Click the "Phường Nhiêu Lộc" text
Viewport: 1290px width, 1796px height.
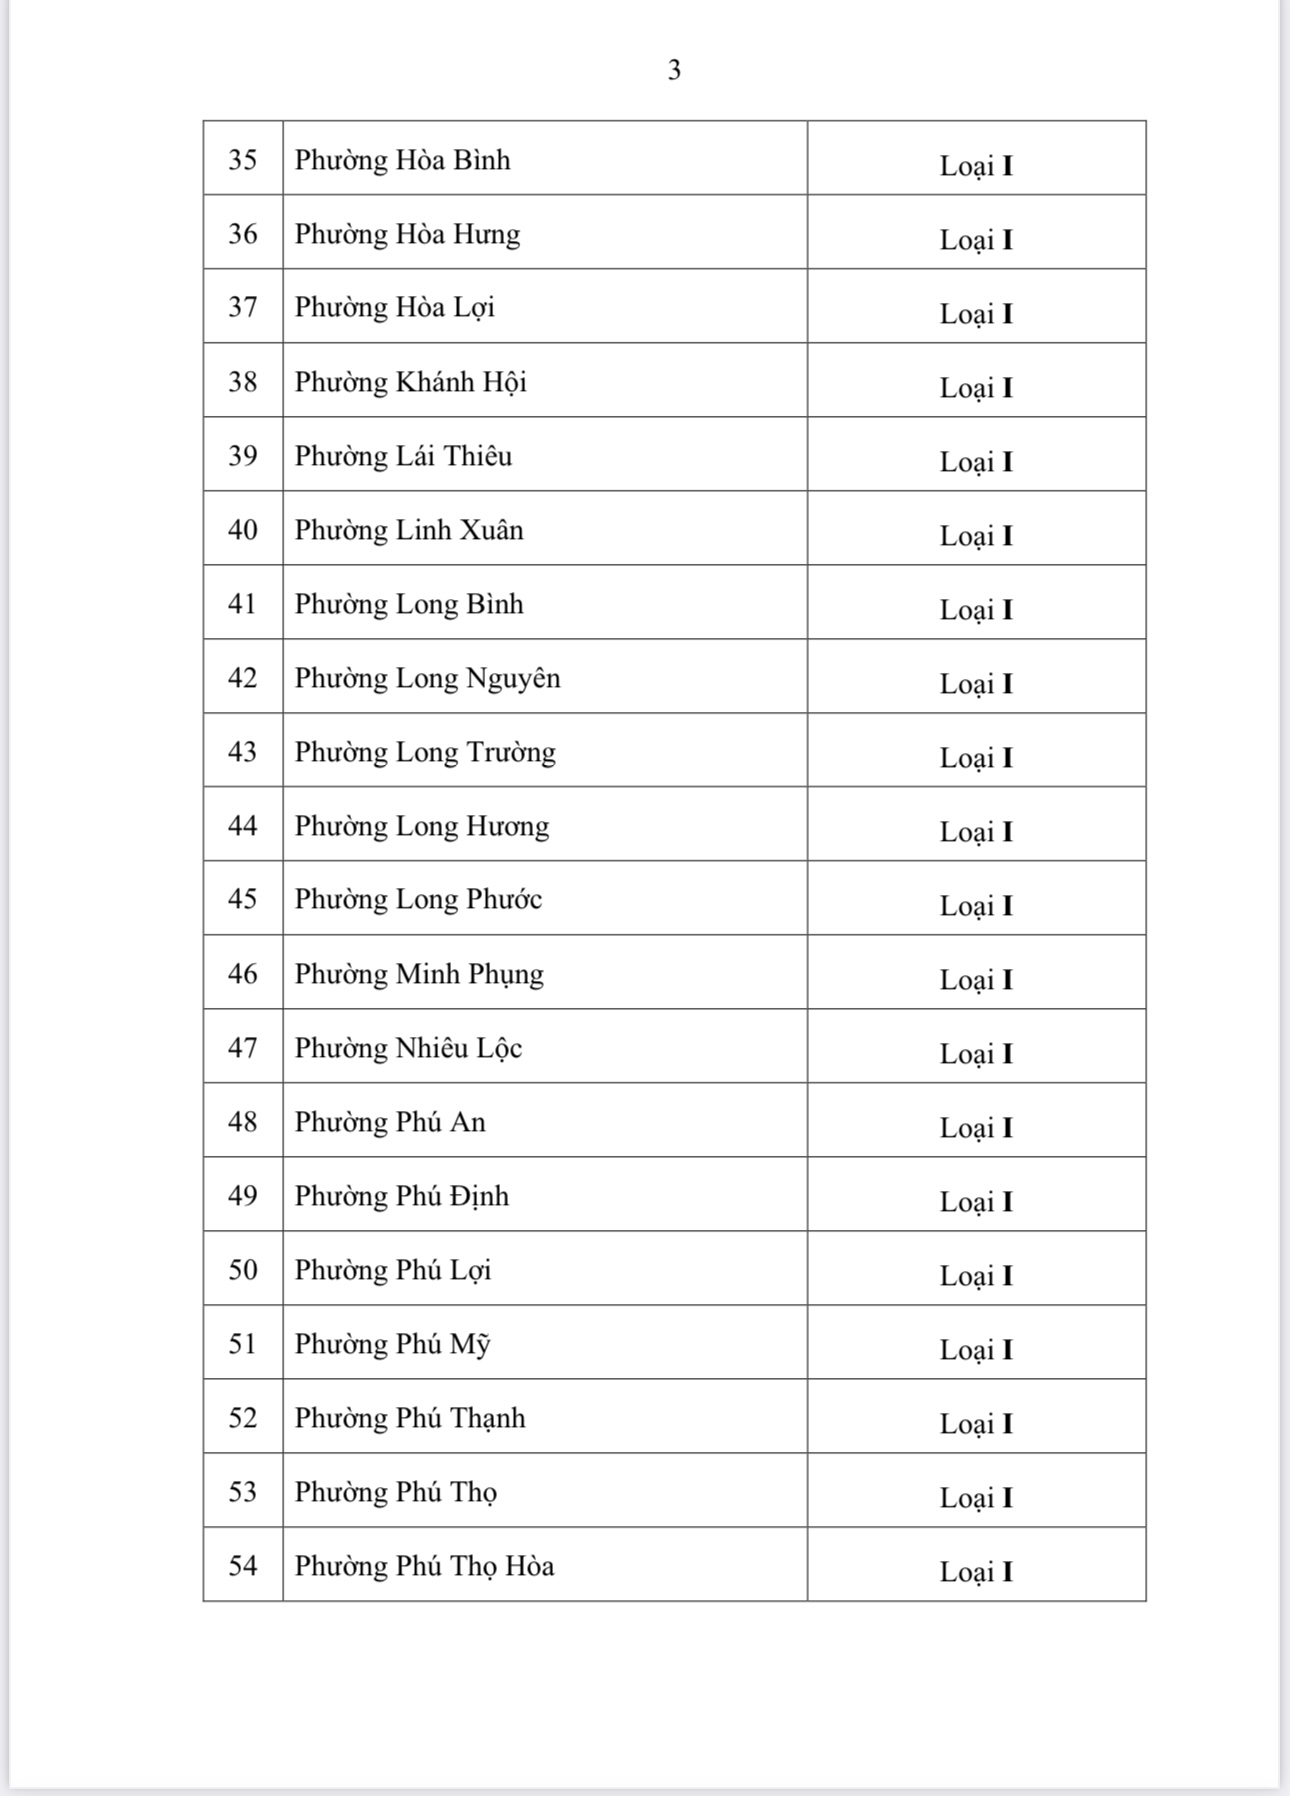(x=408, y=1048)
